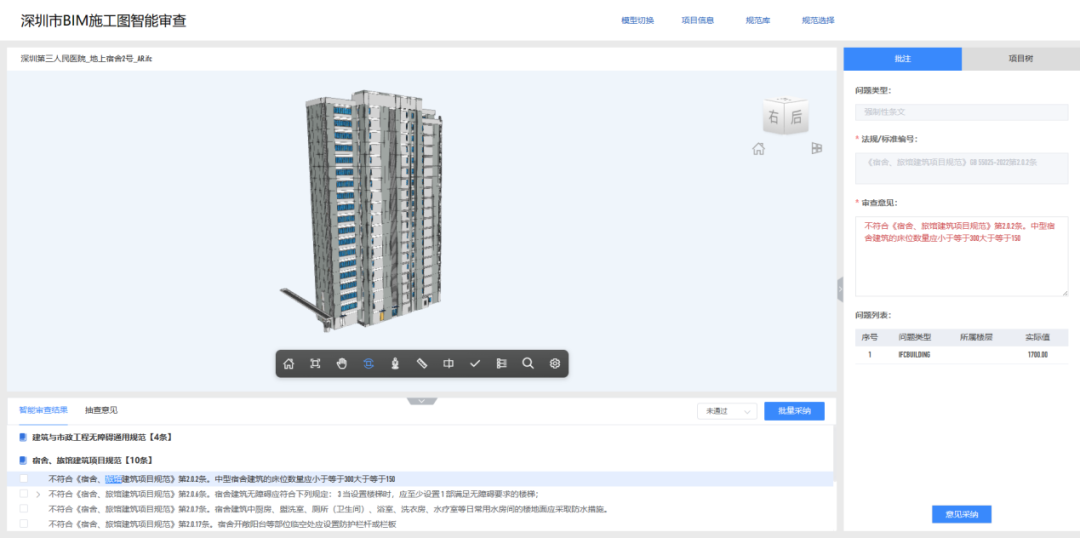
Task: Open 规范库 in the top navigation
Action: 758,20
